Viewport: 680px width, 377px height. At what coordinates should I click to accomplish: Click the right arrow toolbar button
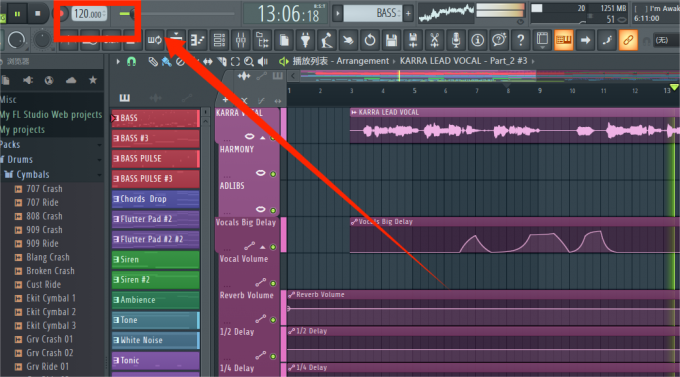(x=585, y=41)
